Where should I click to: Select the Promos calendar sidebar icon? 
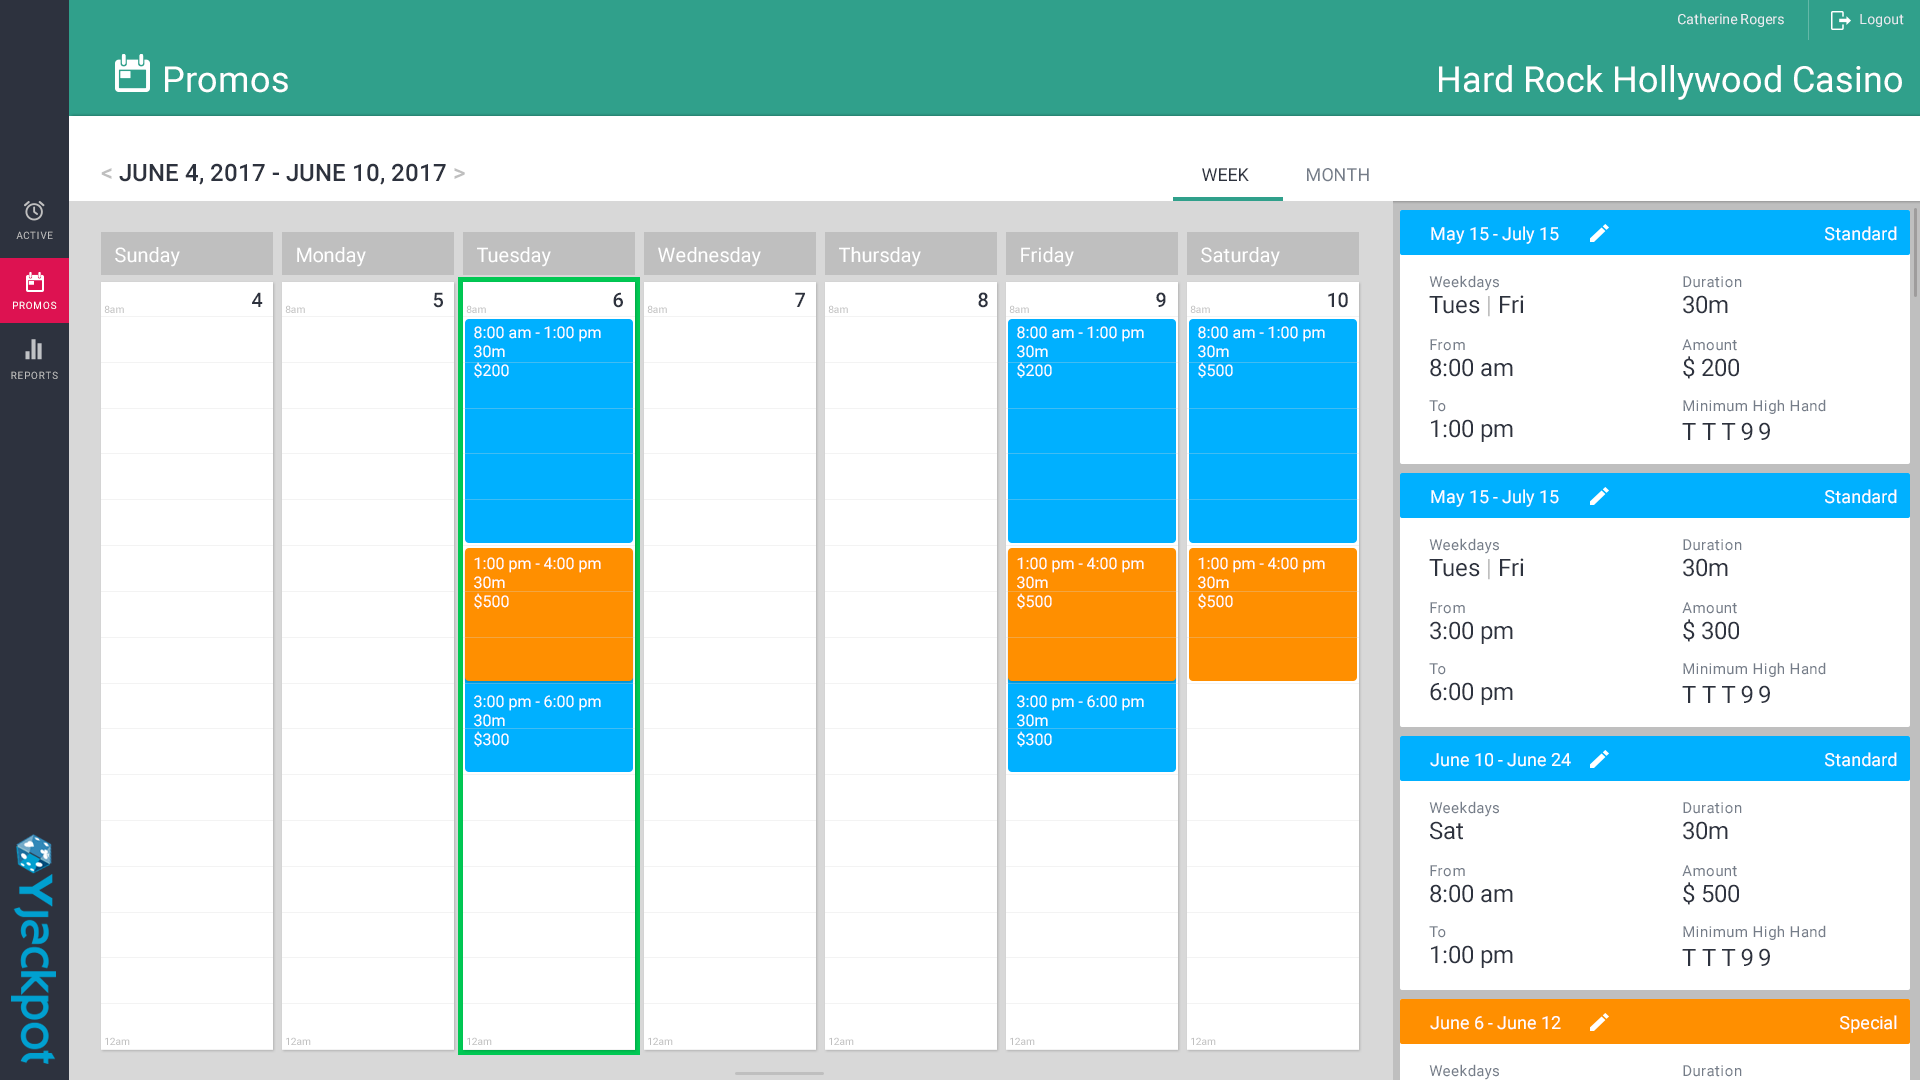coord(34,283)
